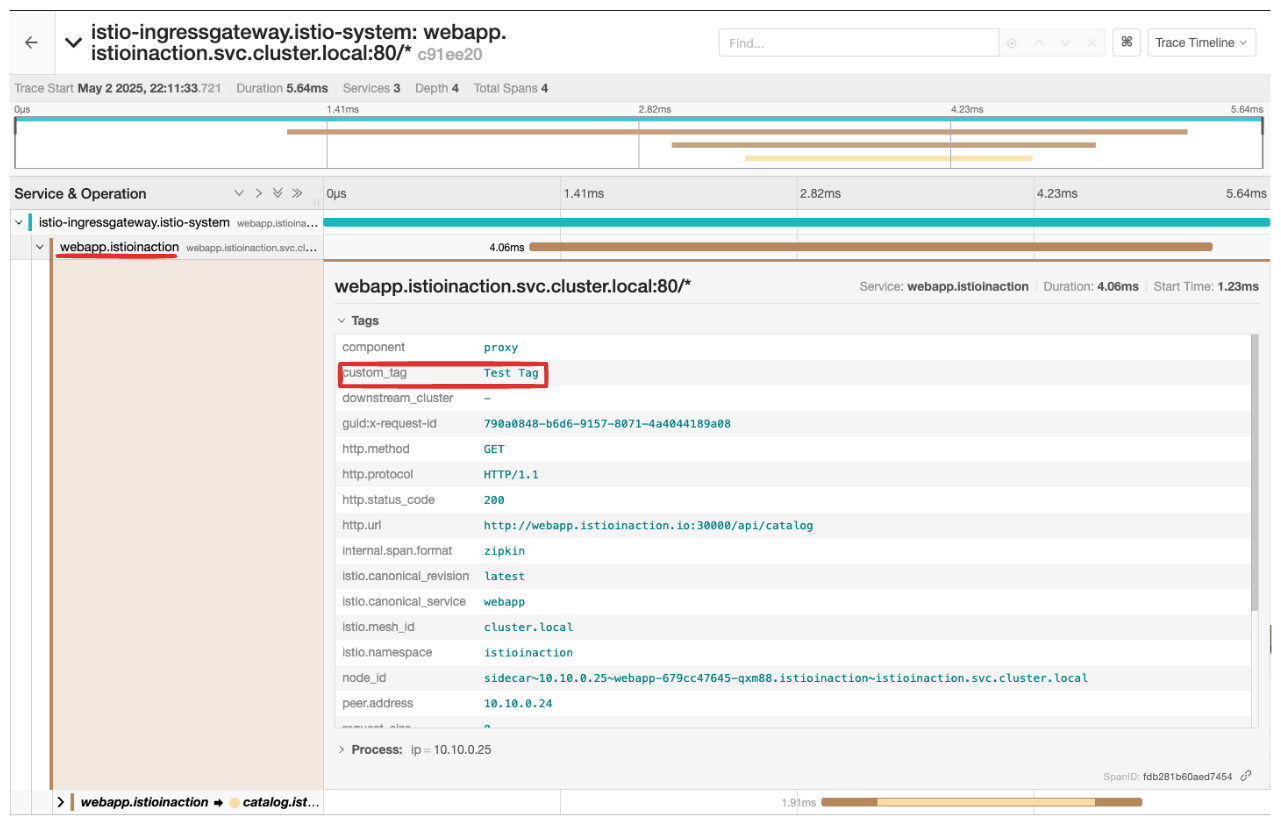Click the yellow catalog span in minimap
The image size is (1281, 837).
[x=888, y=158]
